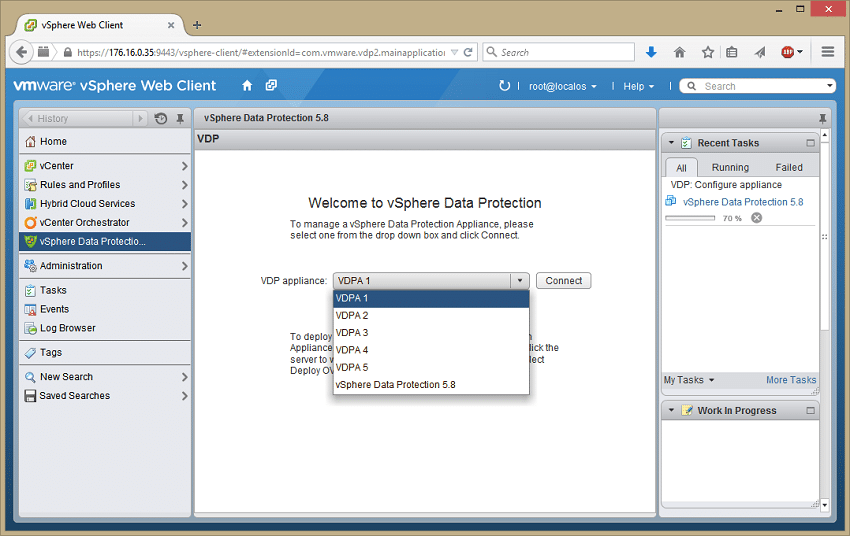
Task: Open the vSphere search box dropdown arrow
Action: pyautogui.click(x=829, y=86)
